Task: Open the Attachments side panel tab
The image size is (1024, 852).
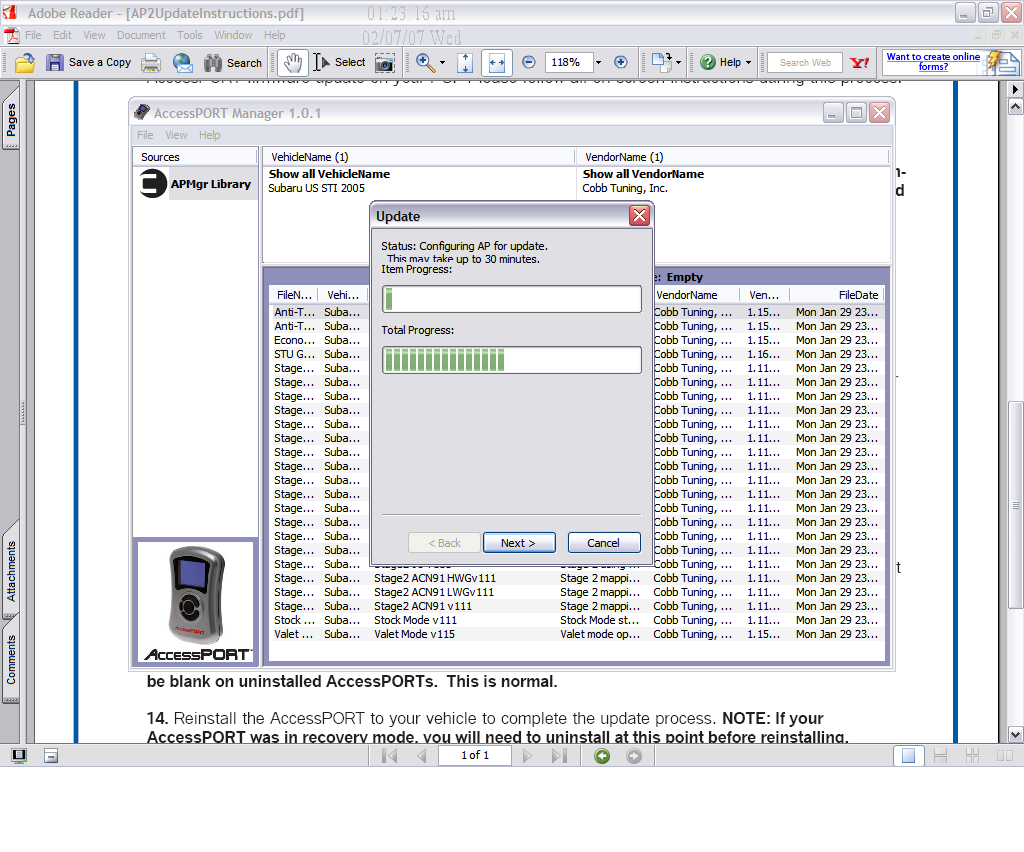Action: coord(10,571)
